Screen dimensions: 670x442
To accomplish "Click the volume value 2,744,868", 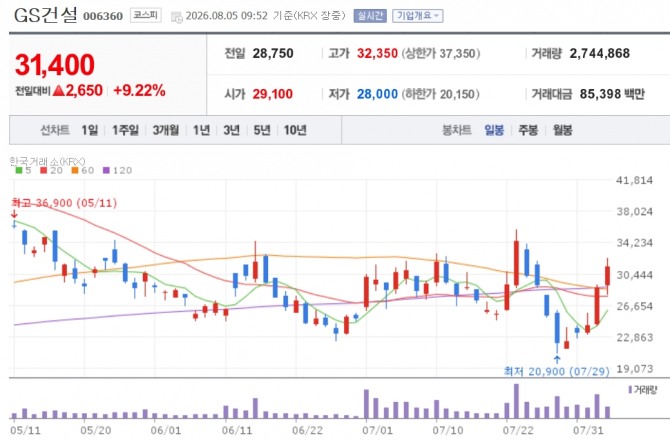I will (x=599, y=53).
